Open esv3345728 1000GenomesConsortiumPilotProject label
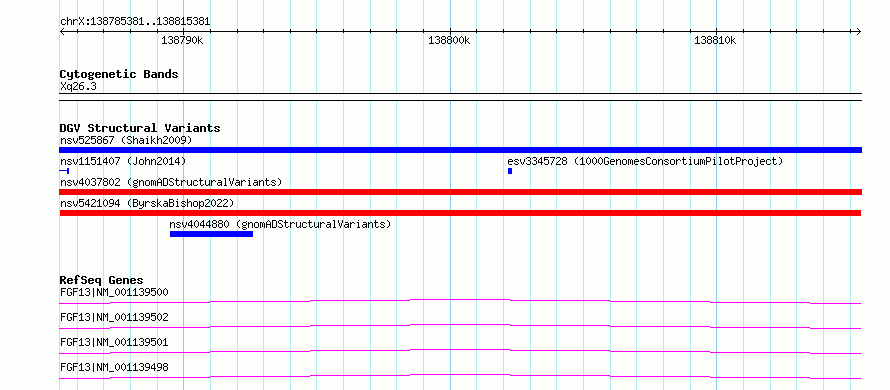 pos(645,161)
